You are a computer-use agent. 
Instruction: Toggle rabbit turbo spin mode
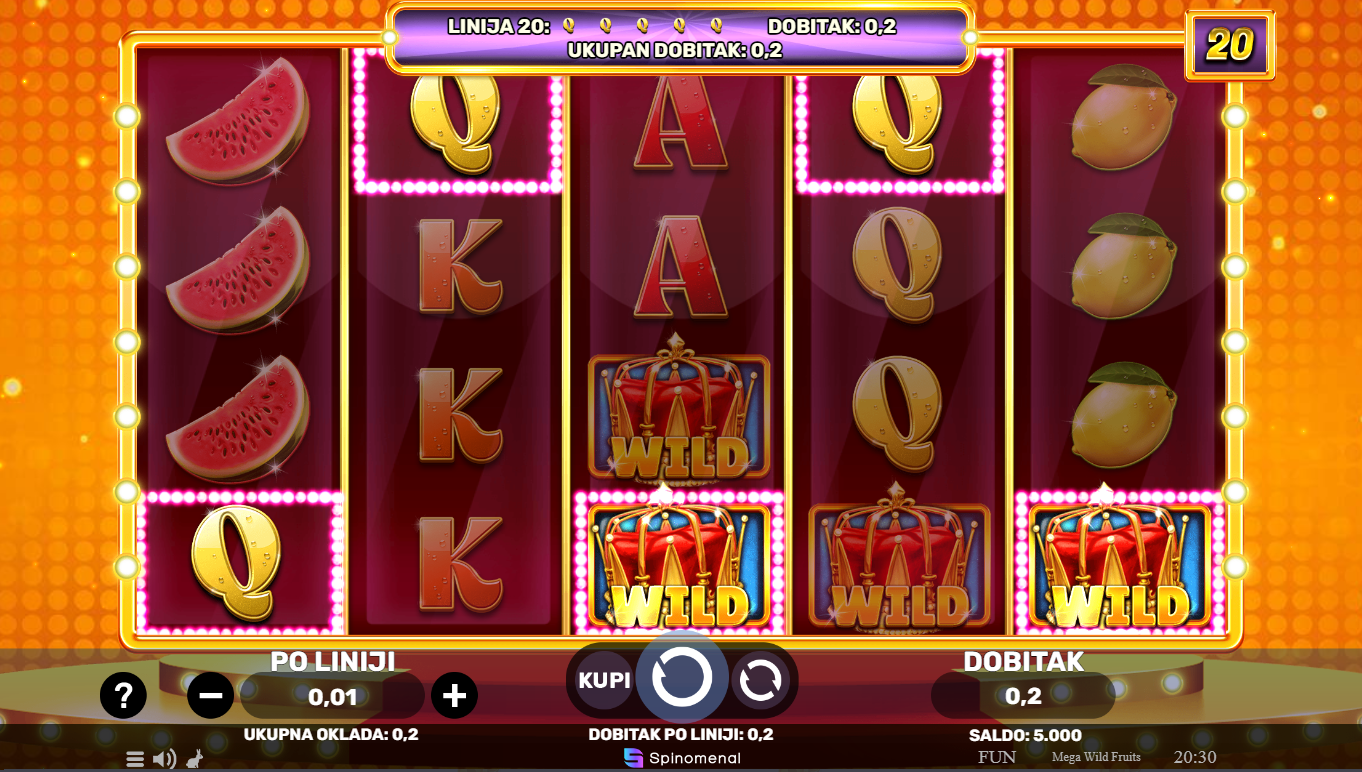point(196,759)
